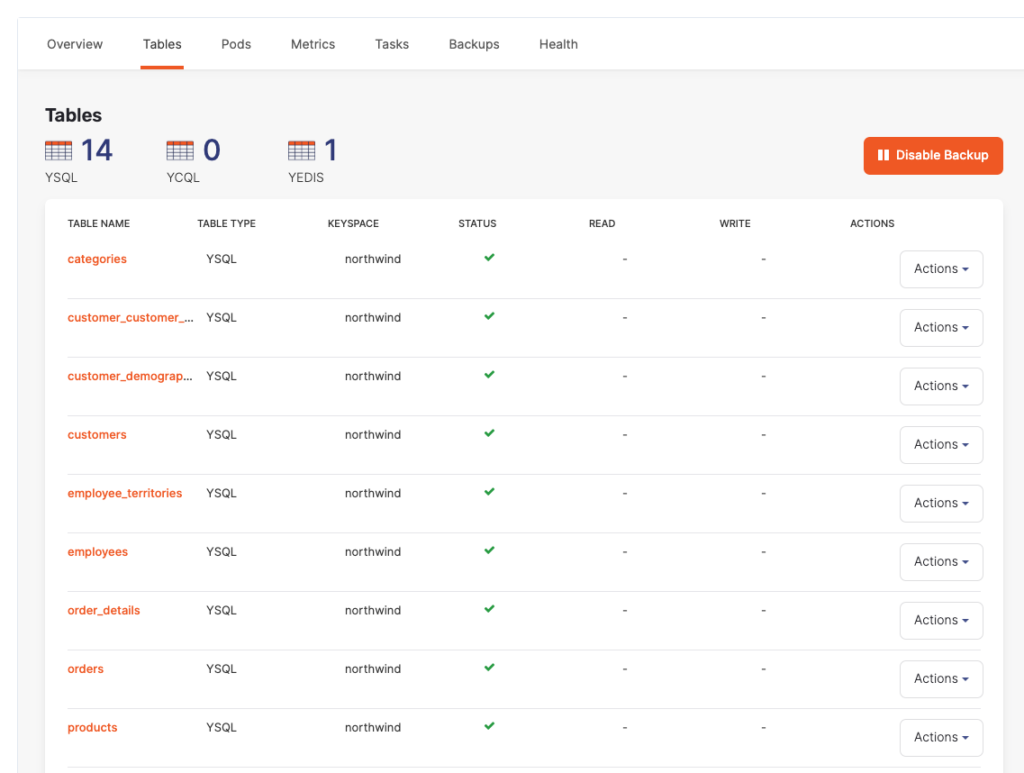
Task: Click the green status checkmark for categories
Action: [489, 257]
